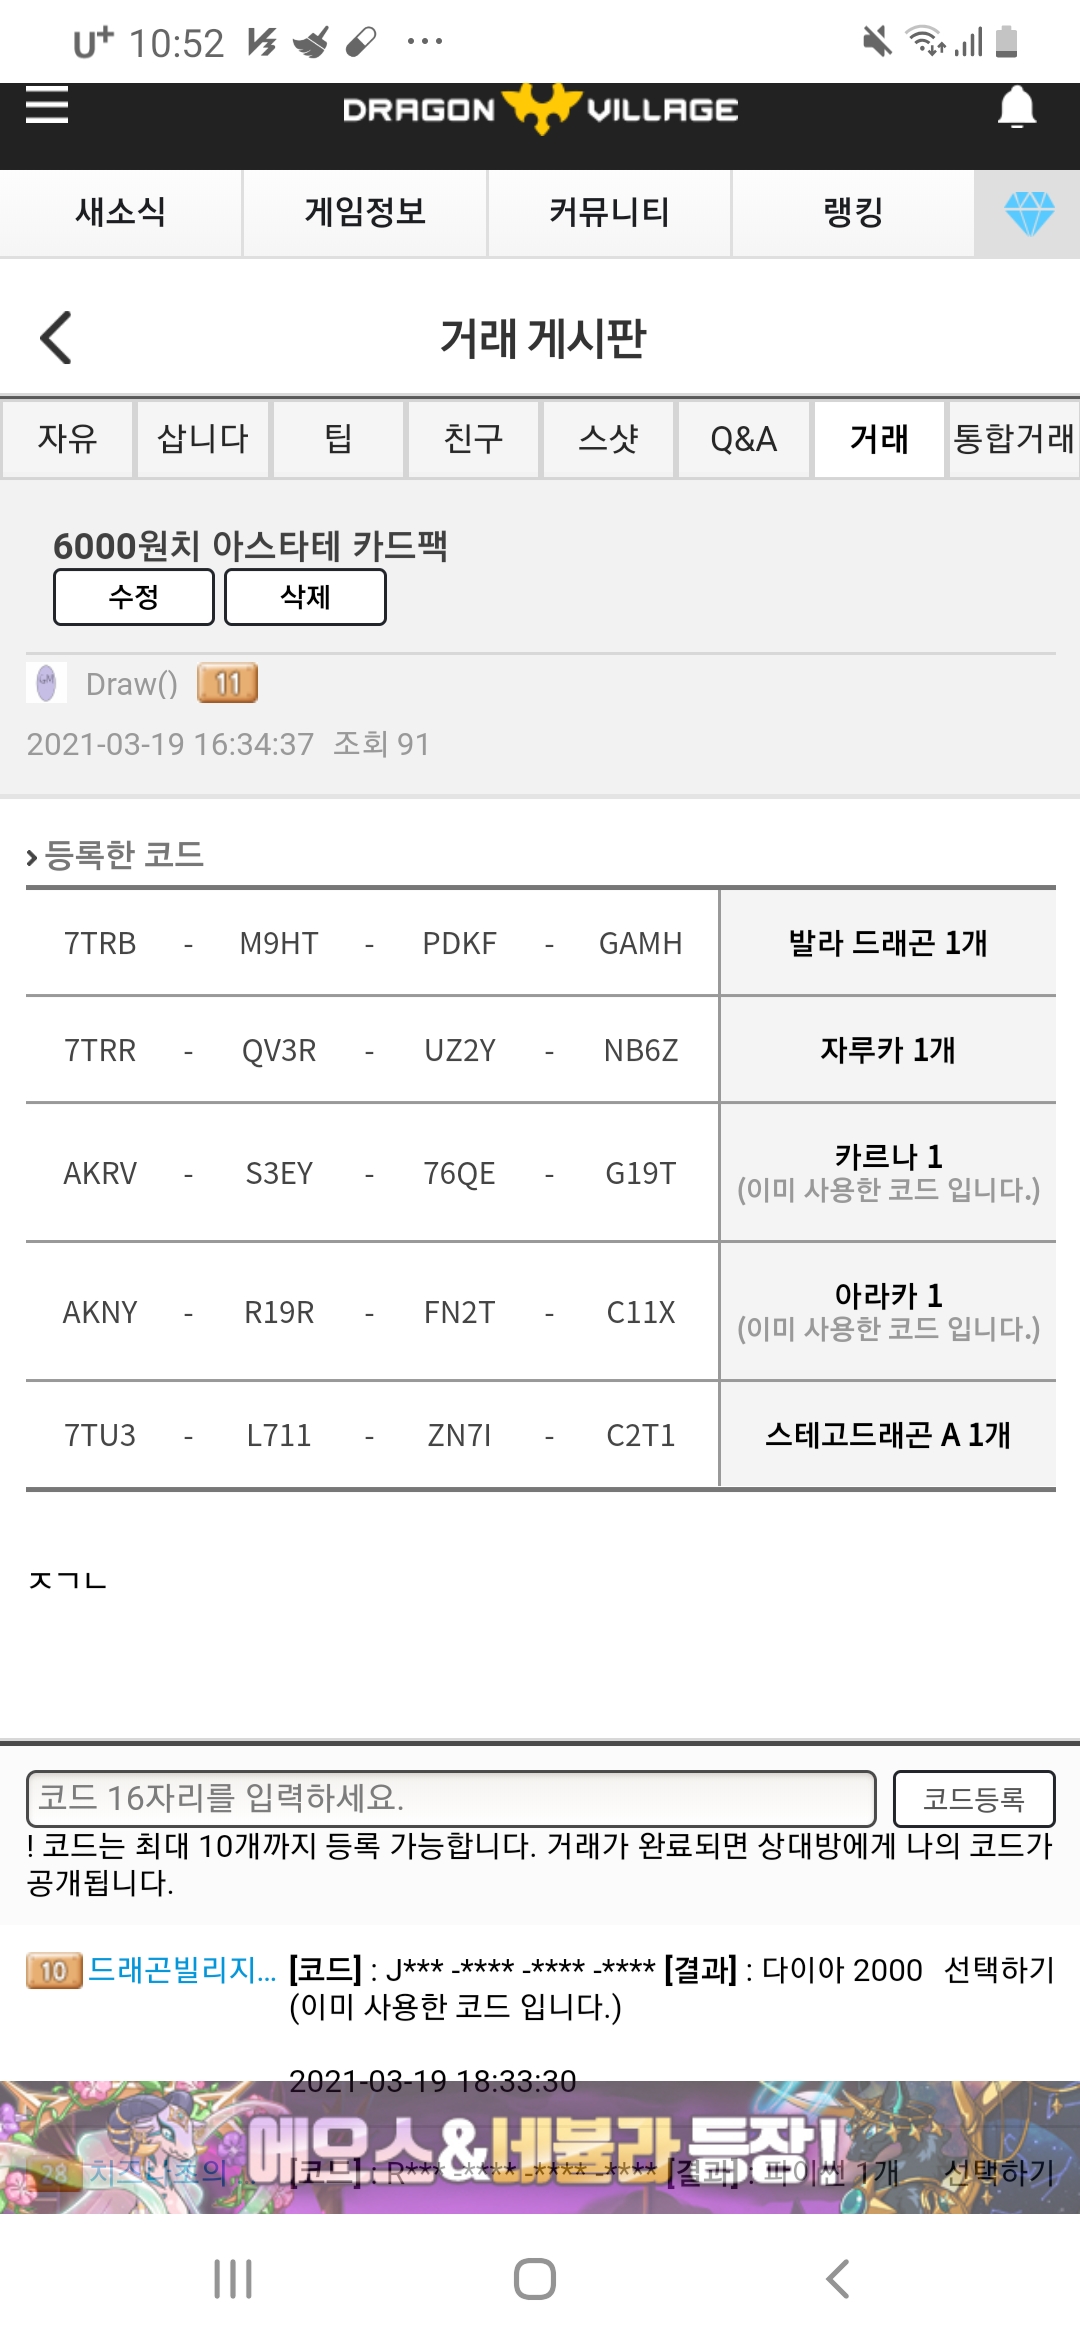Click 선택하기 for 다이아 2000 offer

(x=999, y=1969)
